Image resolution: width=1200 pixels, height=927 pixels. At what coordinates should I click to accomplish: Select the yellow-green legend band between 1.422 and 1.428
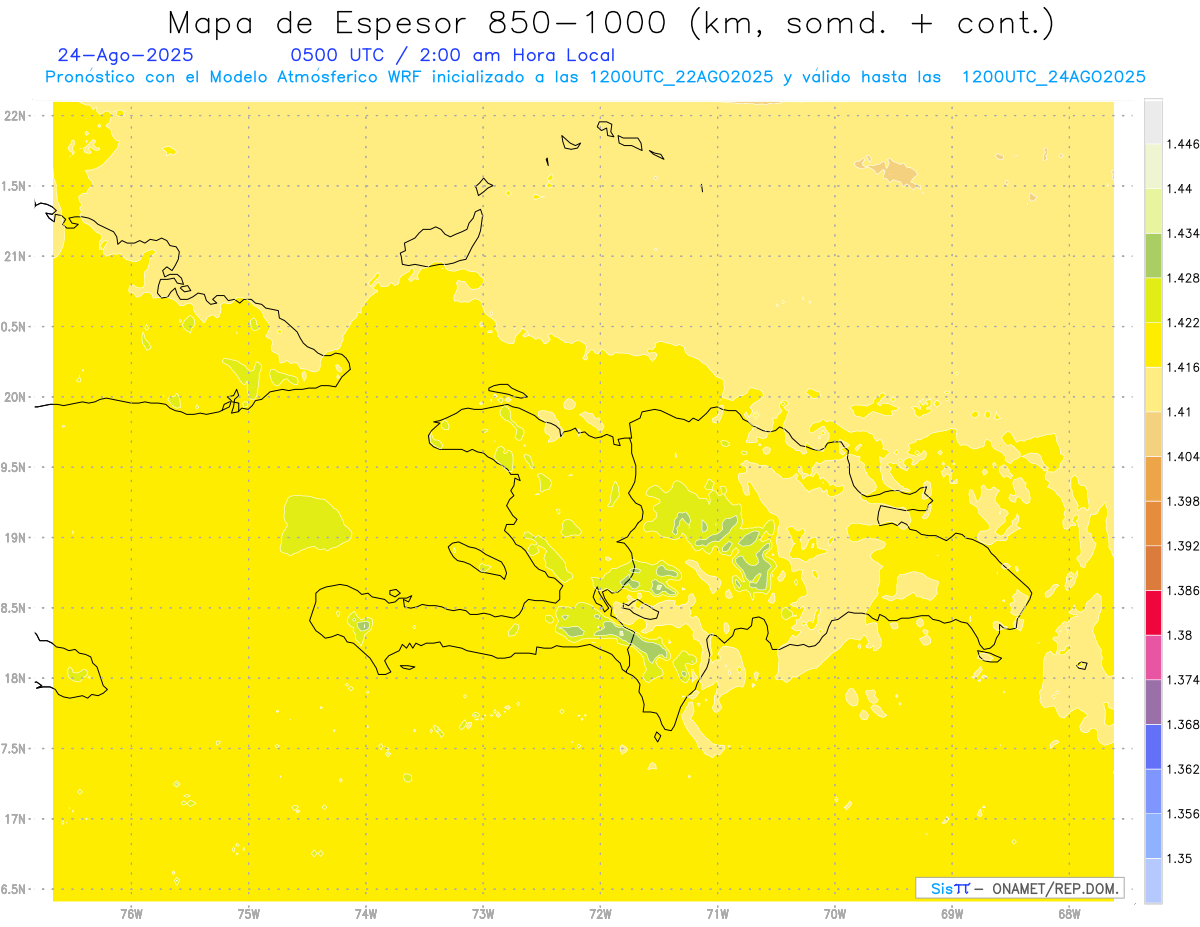coord(1153,300)
